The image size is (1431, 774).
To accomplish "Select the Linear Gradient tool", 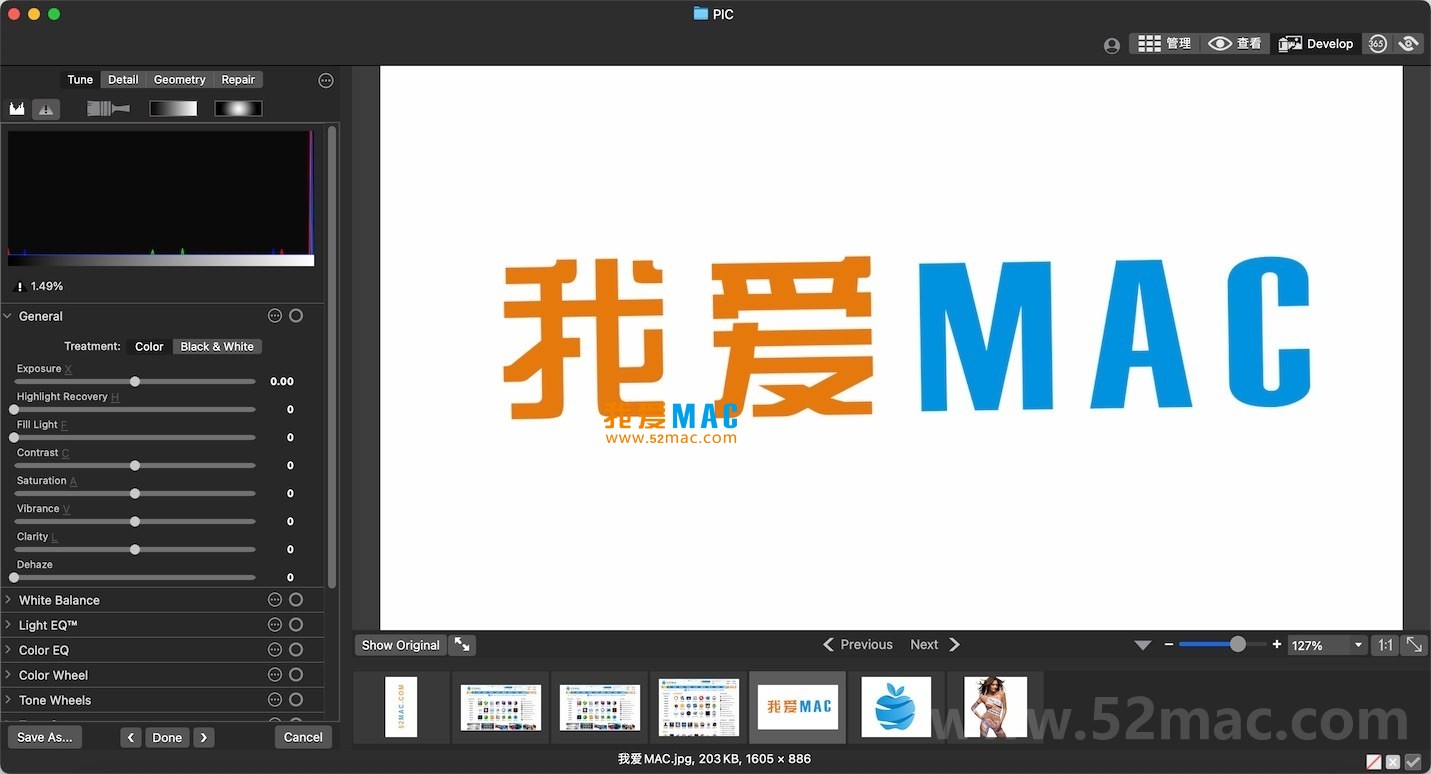I will click(x=174, y=108).
